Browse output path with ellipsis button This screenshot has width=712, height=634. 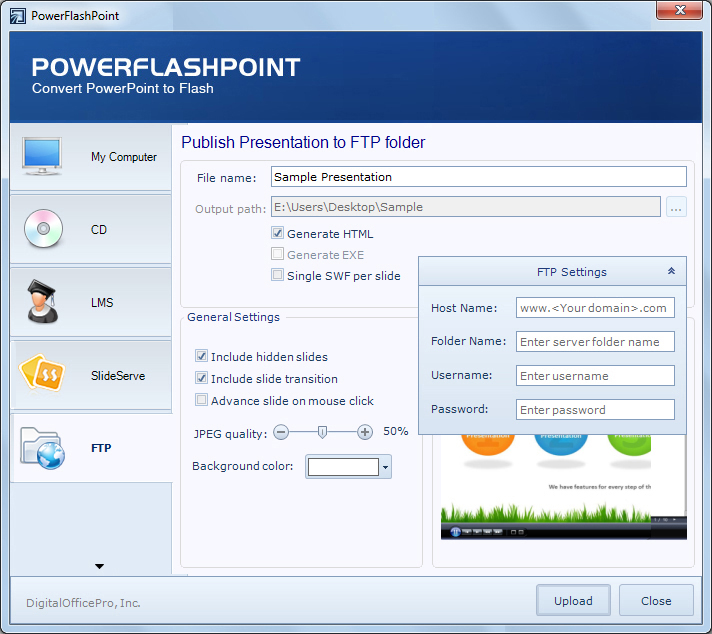pyautogui.click(x=676, y=208)
